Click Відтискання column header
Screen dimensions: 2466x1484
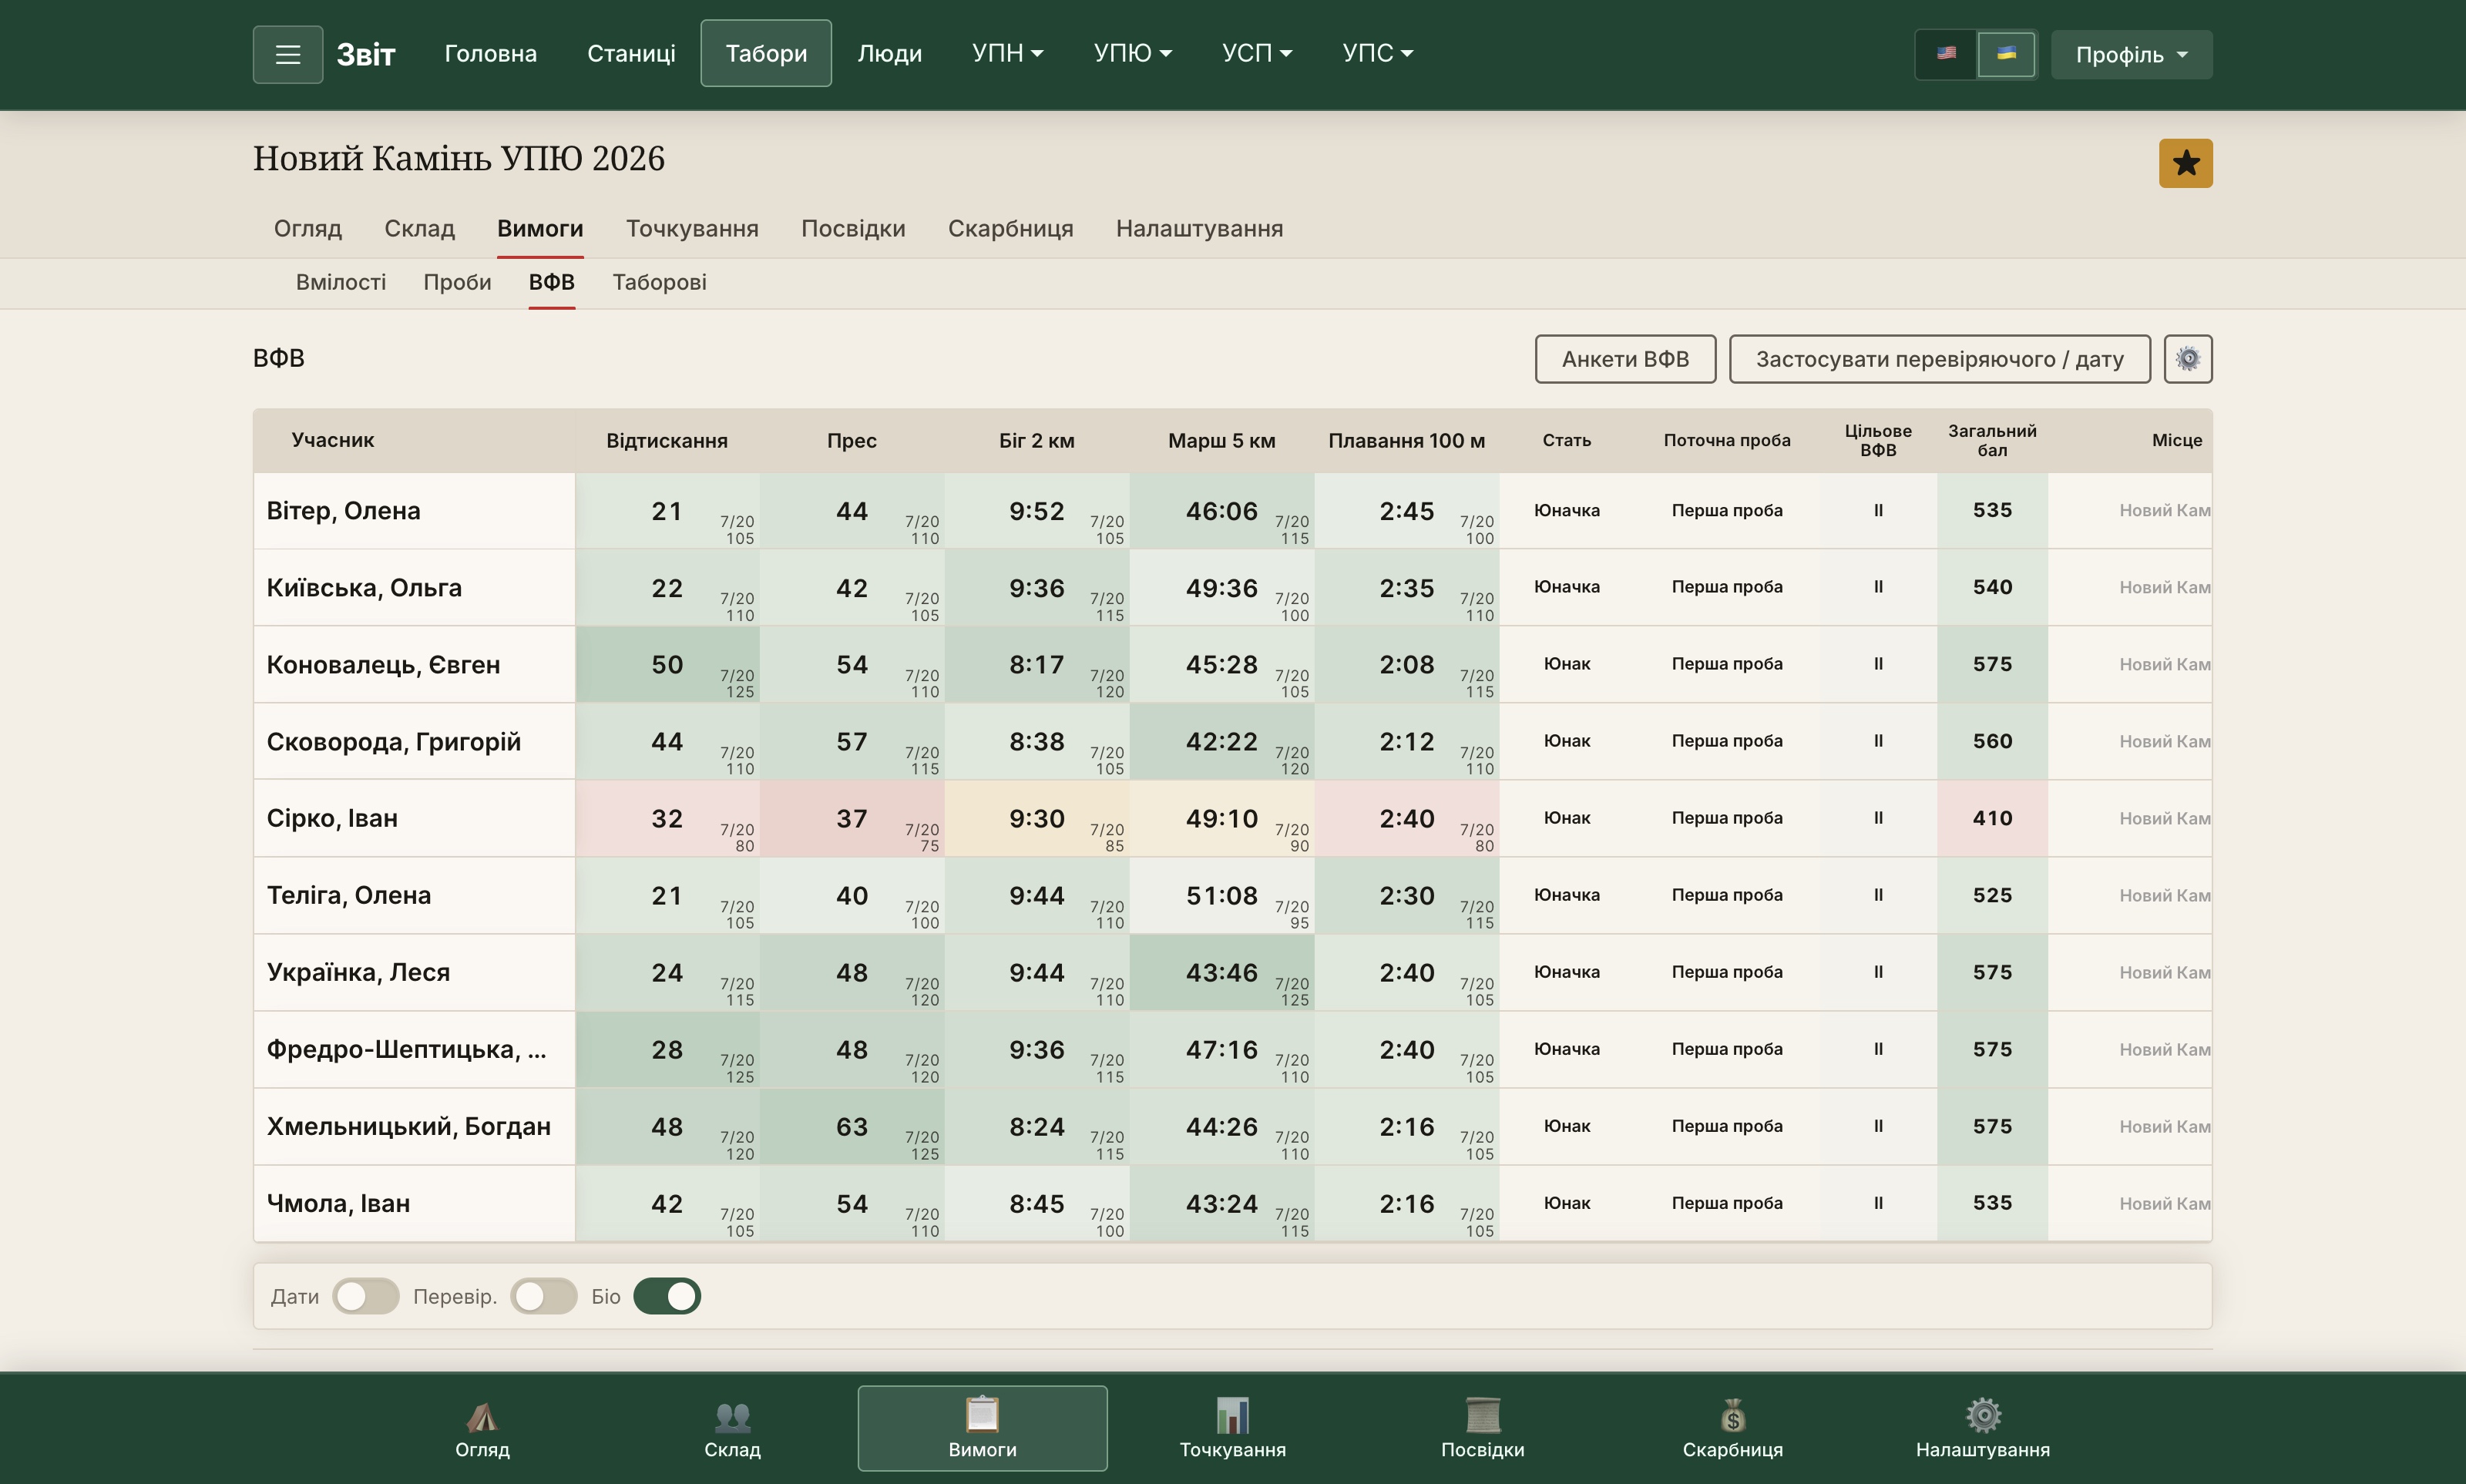667,441
